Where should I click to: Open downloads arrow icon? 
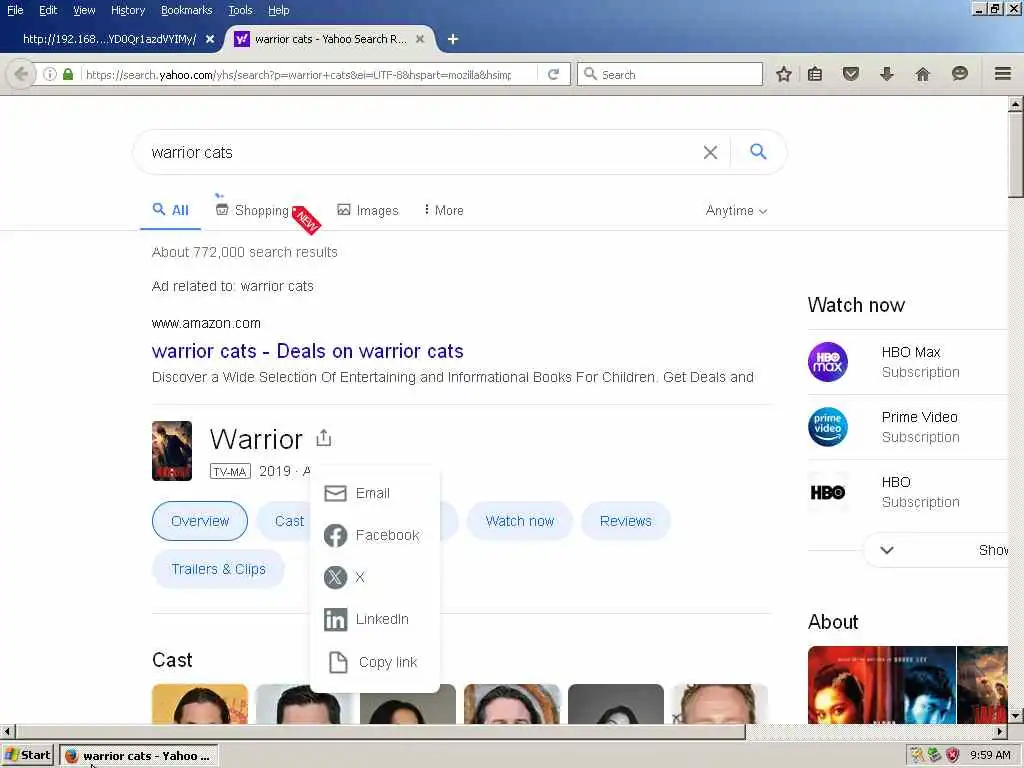coord(886,74)
